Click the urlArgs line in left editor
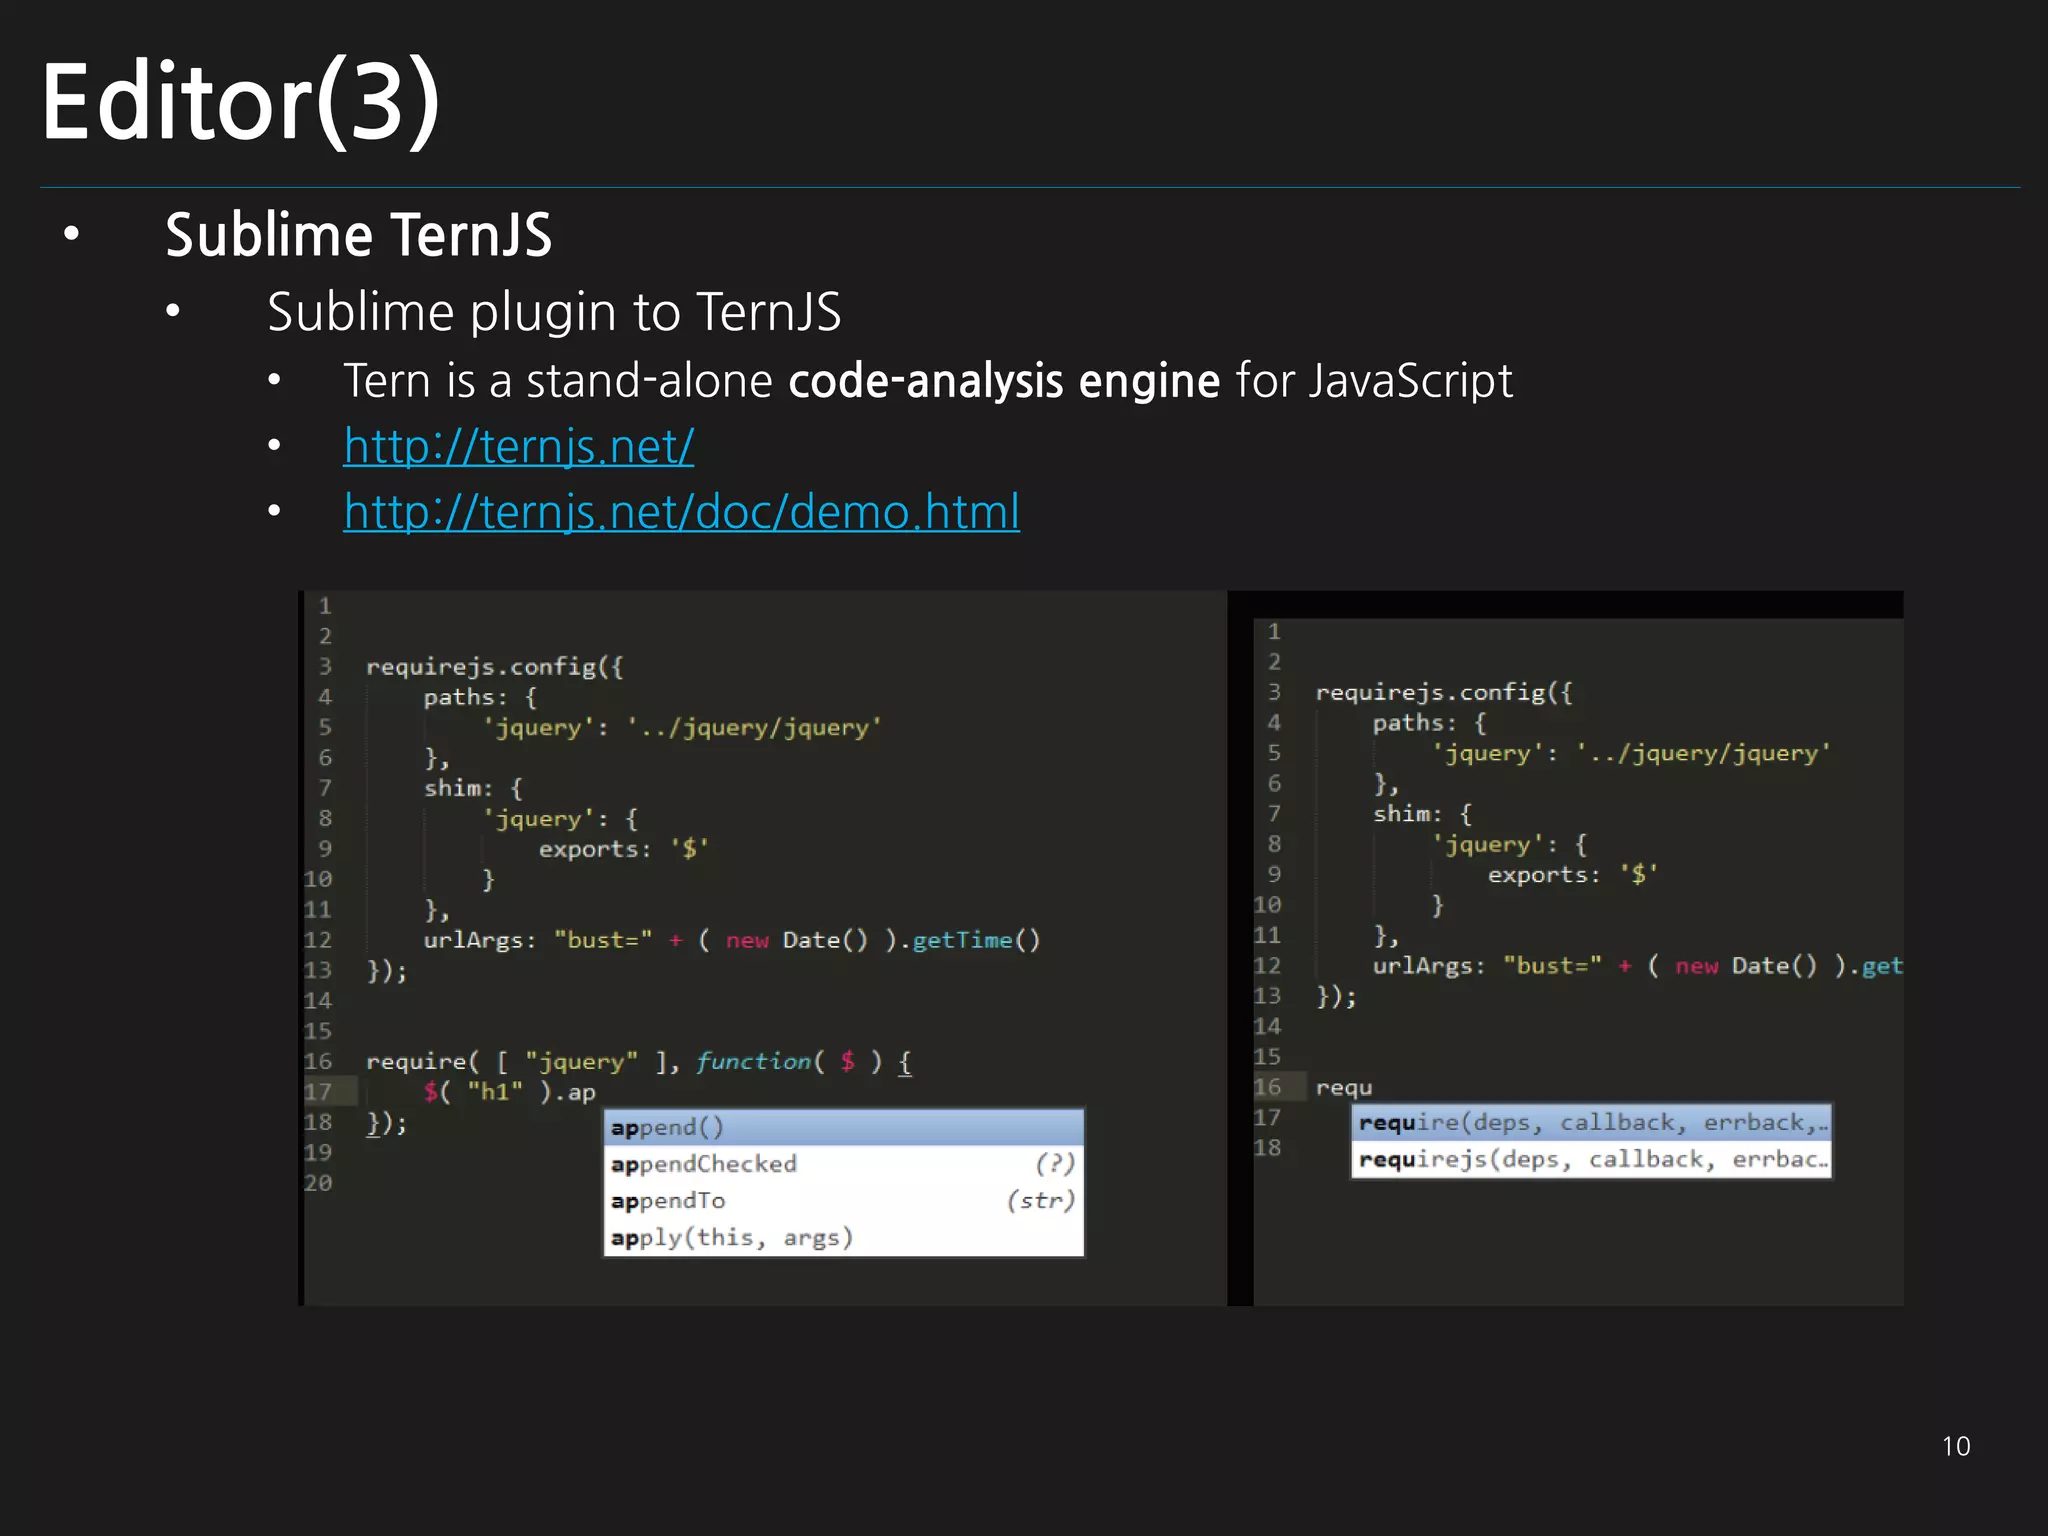 click(732, 940)
